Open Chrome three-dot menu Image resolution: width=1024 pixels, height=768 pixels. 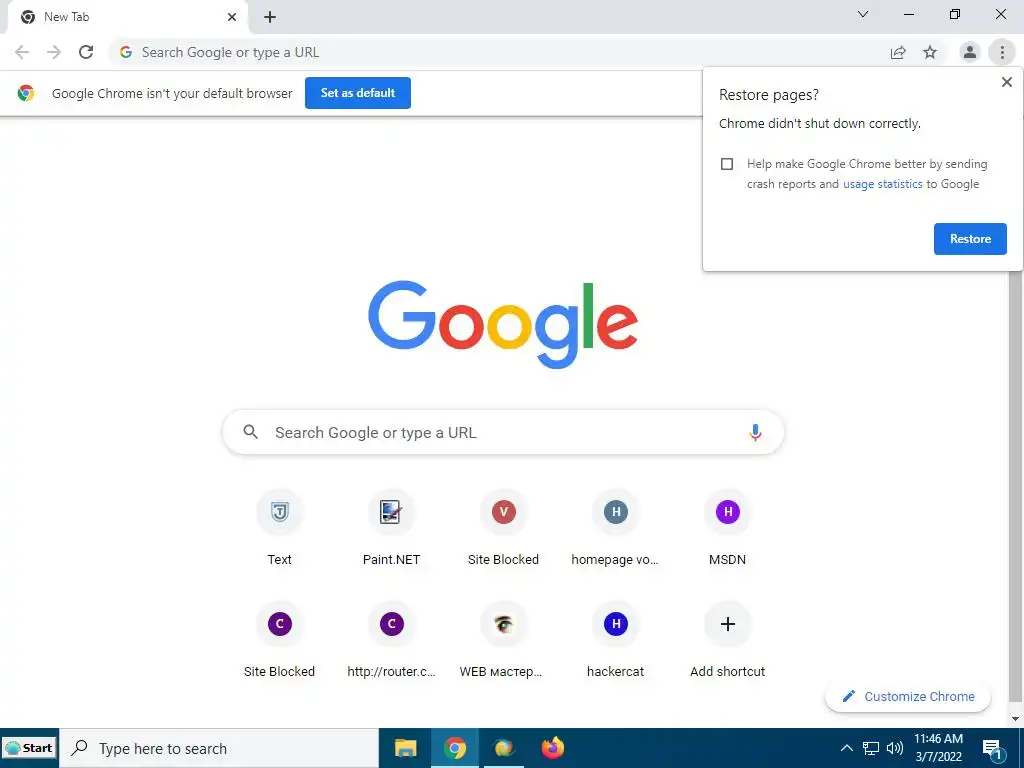[1002, 52]
